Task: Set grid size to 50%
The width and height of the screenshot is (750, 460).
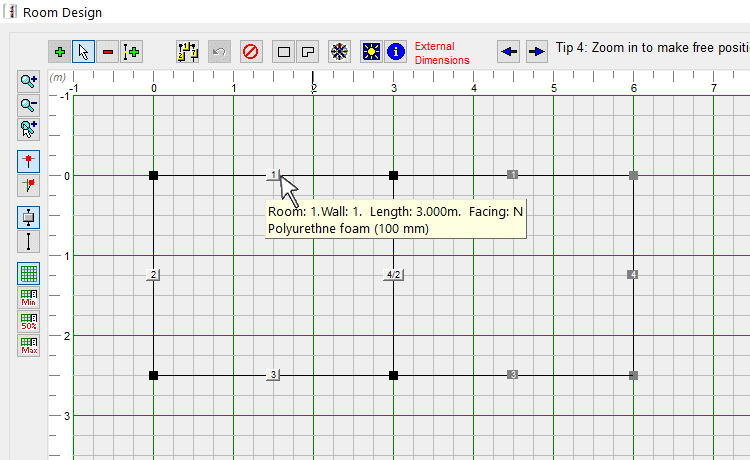Action: coord(28,321)
